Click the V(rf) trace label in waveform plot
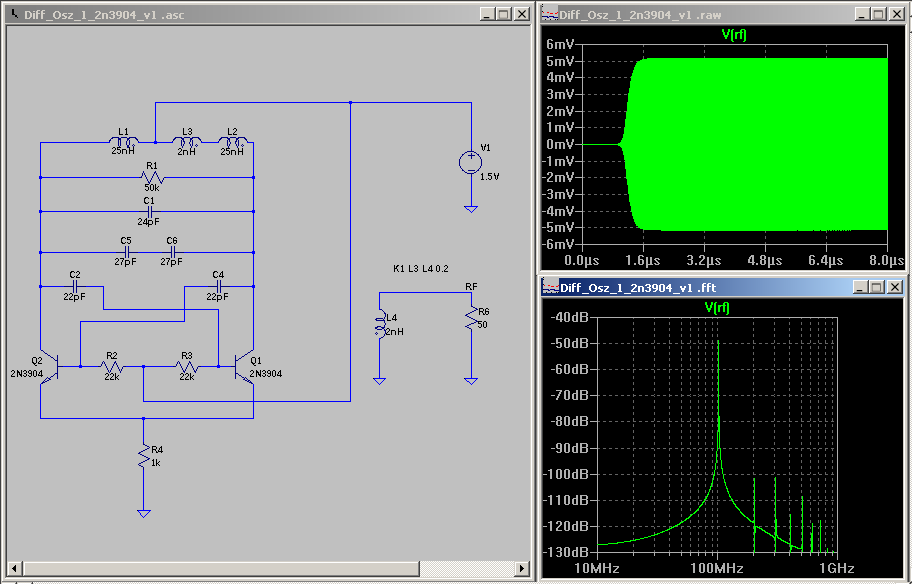The width and height of the screenshot is (912, 584). tap(733, 35)
